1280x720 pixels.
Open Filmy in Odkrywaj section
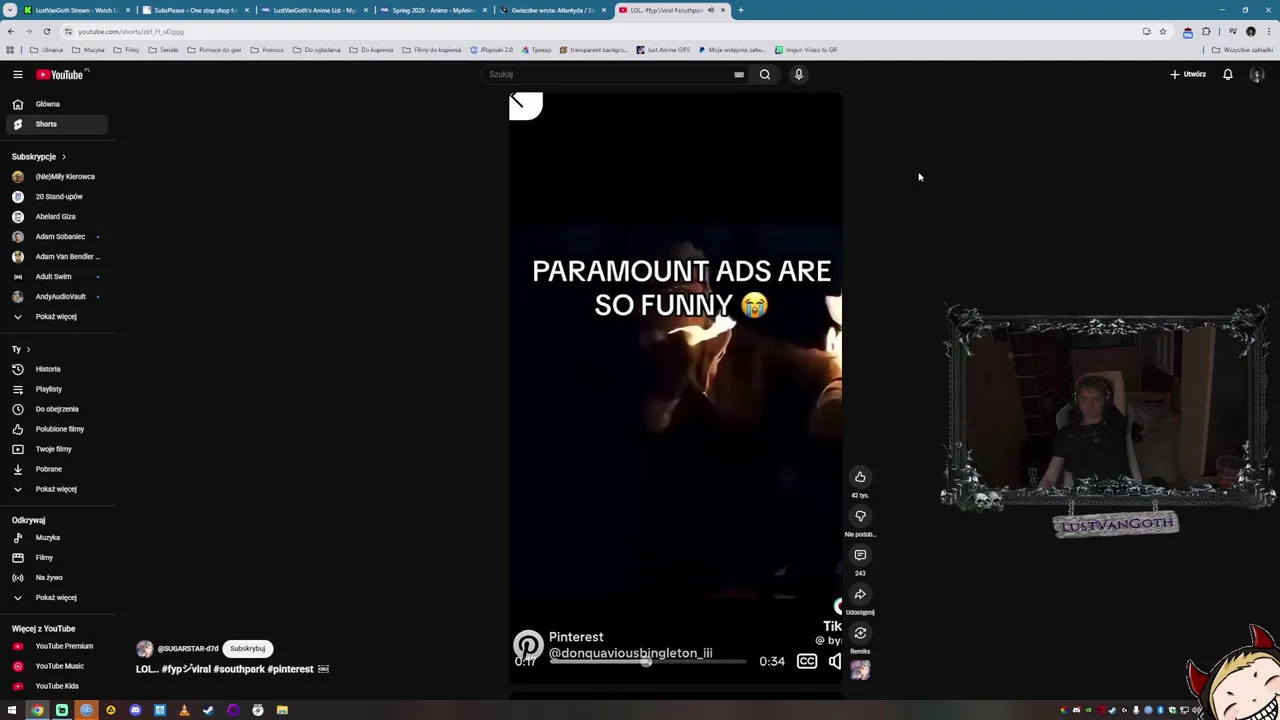click(x=57, y=558)
